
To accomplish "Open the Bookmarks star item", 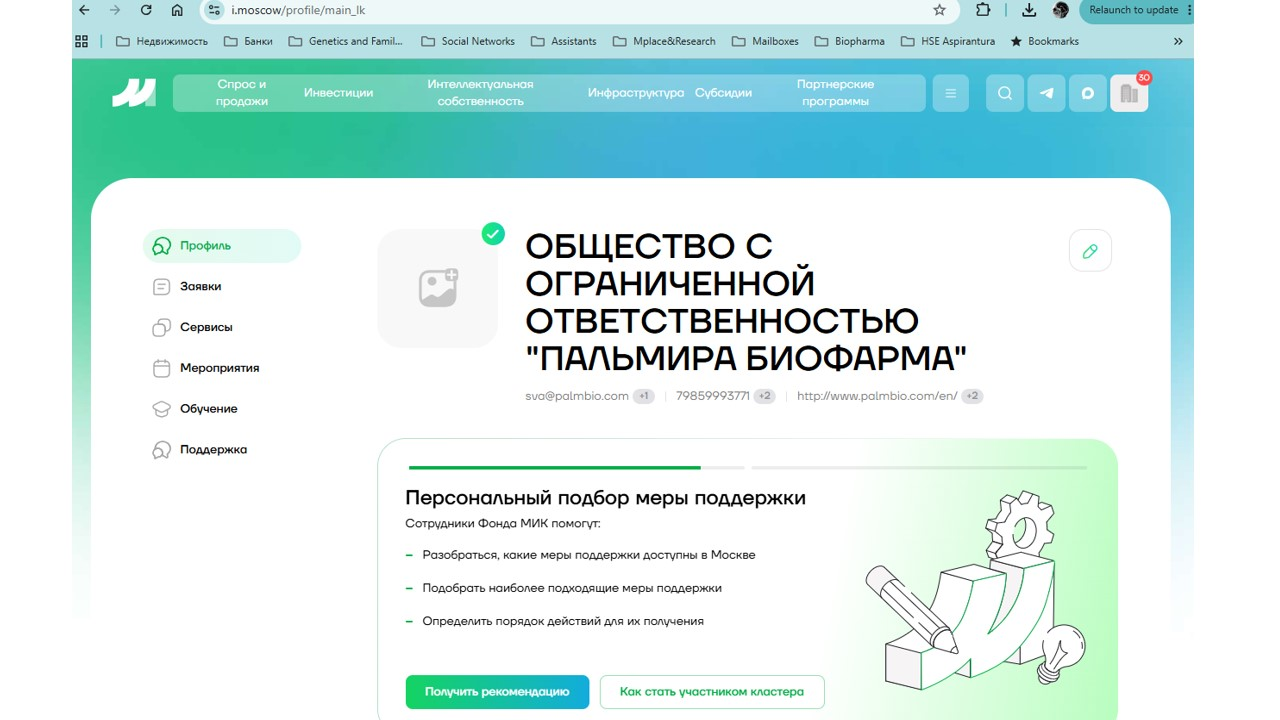I will pyautogui.click(x=1045, y=41).
